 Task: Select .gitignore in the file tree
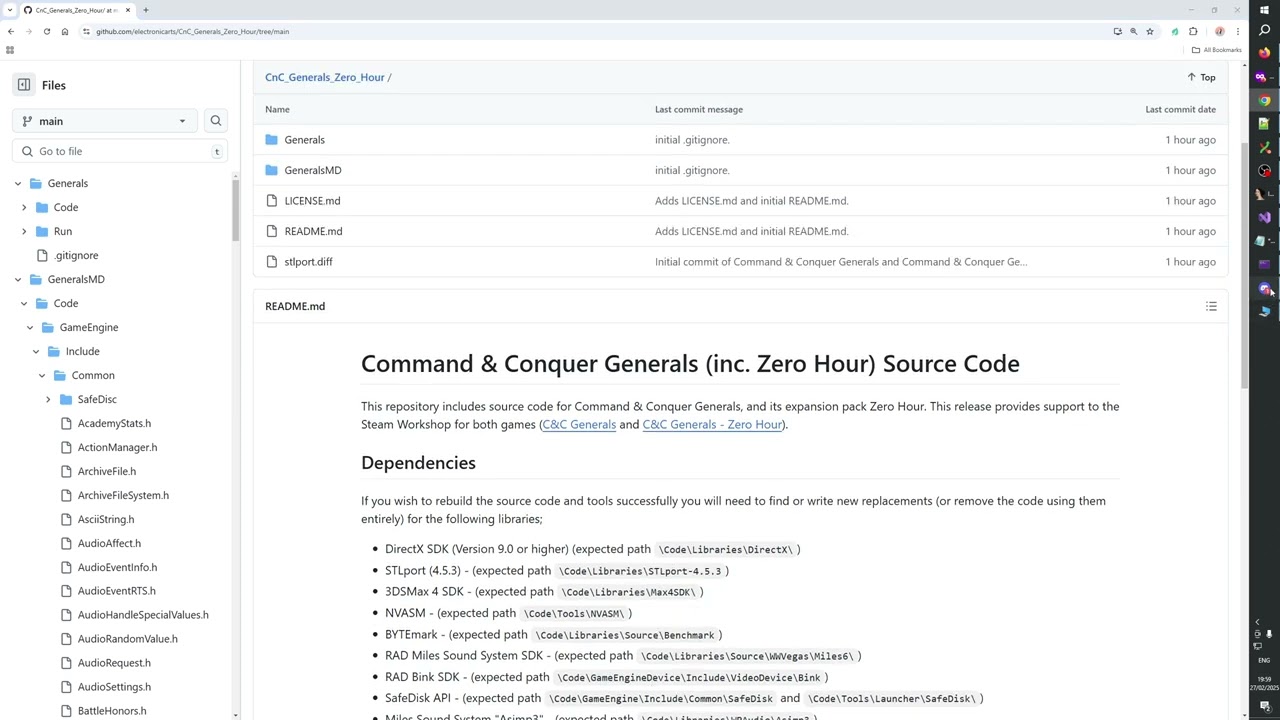tap(76, 255)
